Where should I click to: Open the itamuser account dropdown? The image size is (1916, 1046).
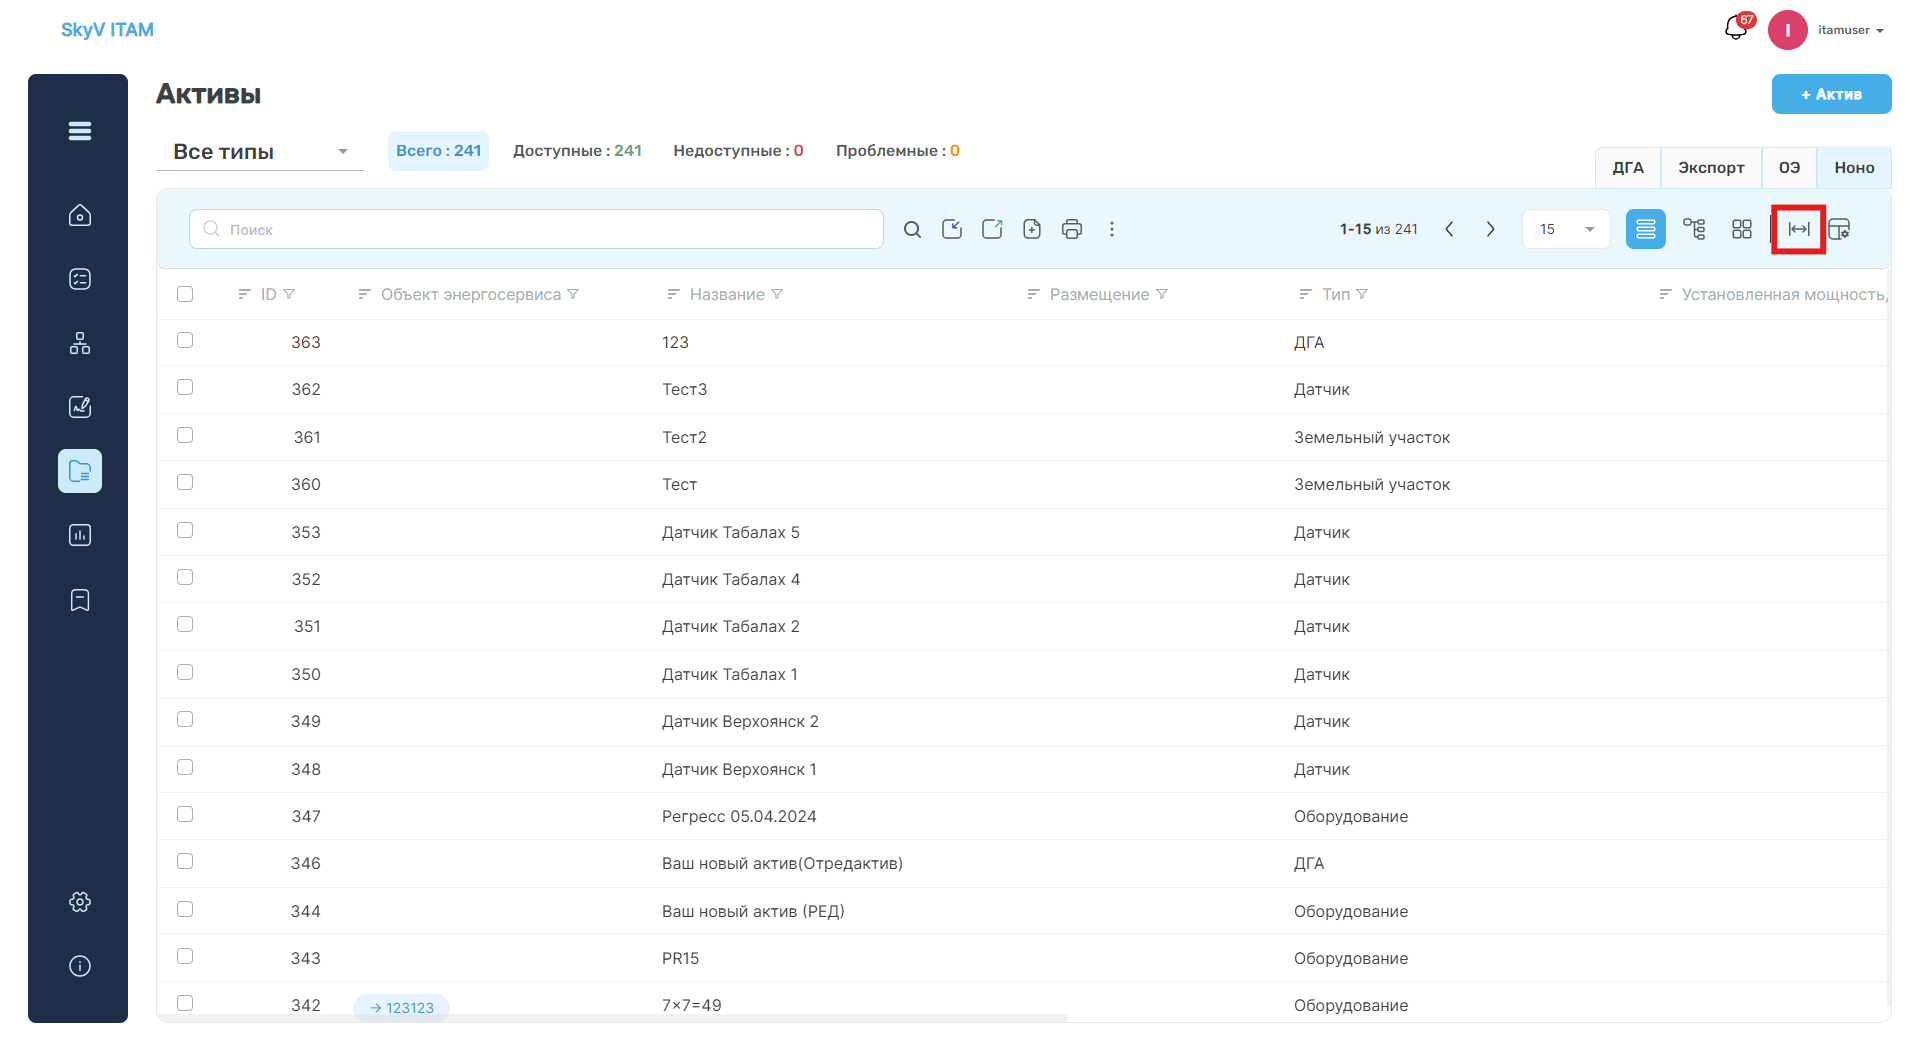click(1850, 30)
